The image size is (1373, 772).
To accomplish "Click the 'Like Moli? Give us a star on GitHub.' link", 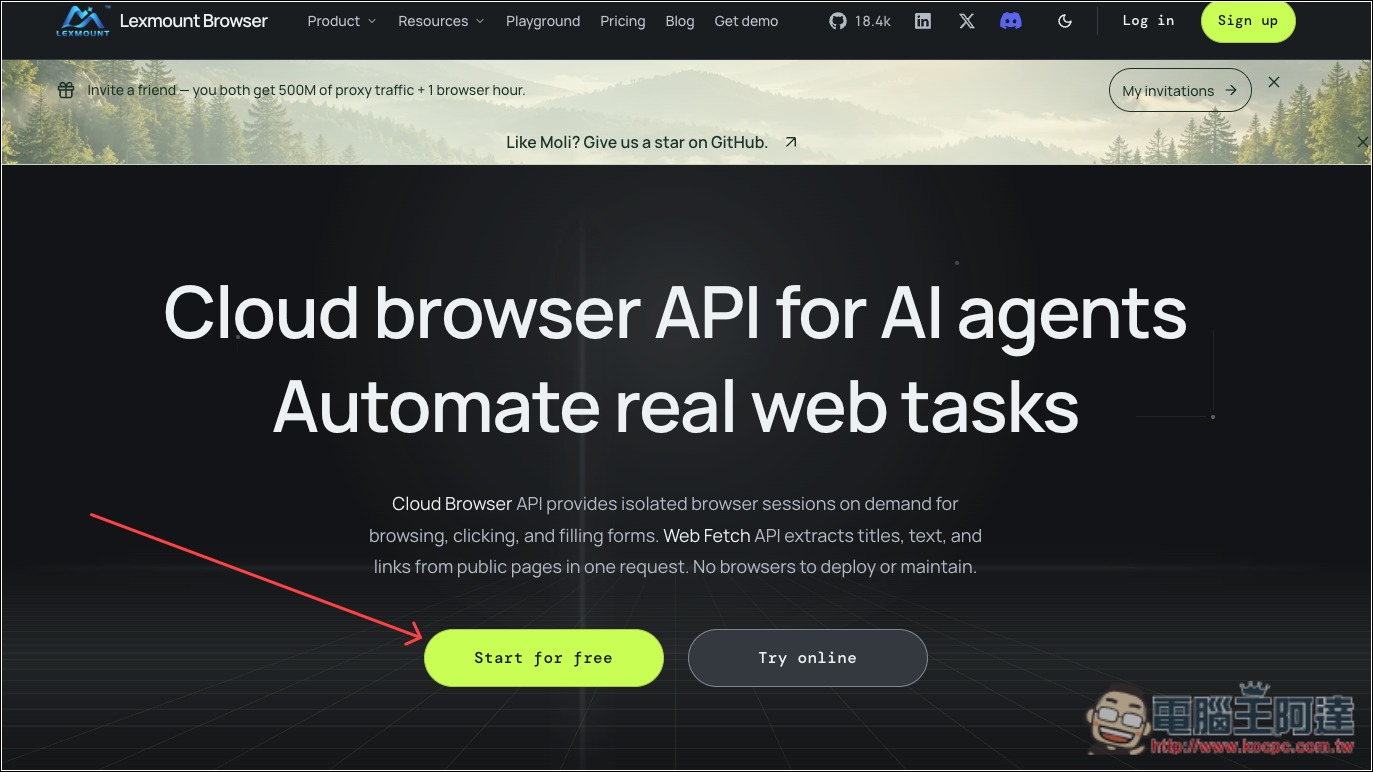I will pos(637,142).
